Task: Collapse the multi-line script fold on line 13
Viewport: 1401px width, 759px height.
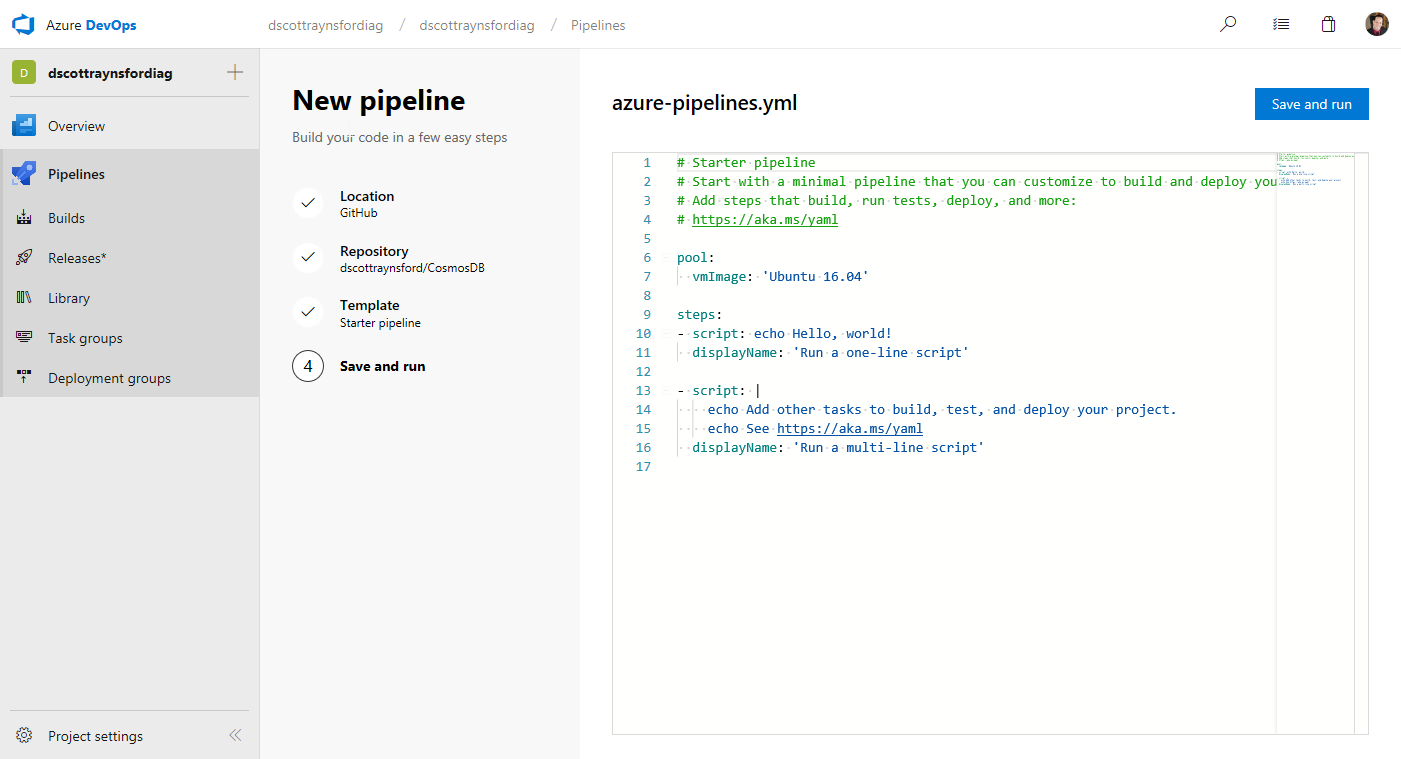Action: click(x=666, y=391)
